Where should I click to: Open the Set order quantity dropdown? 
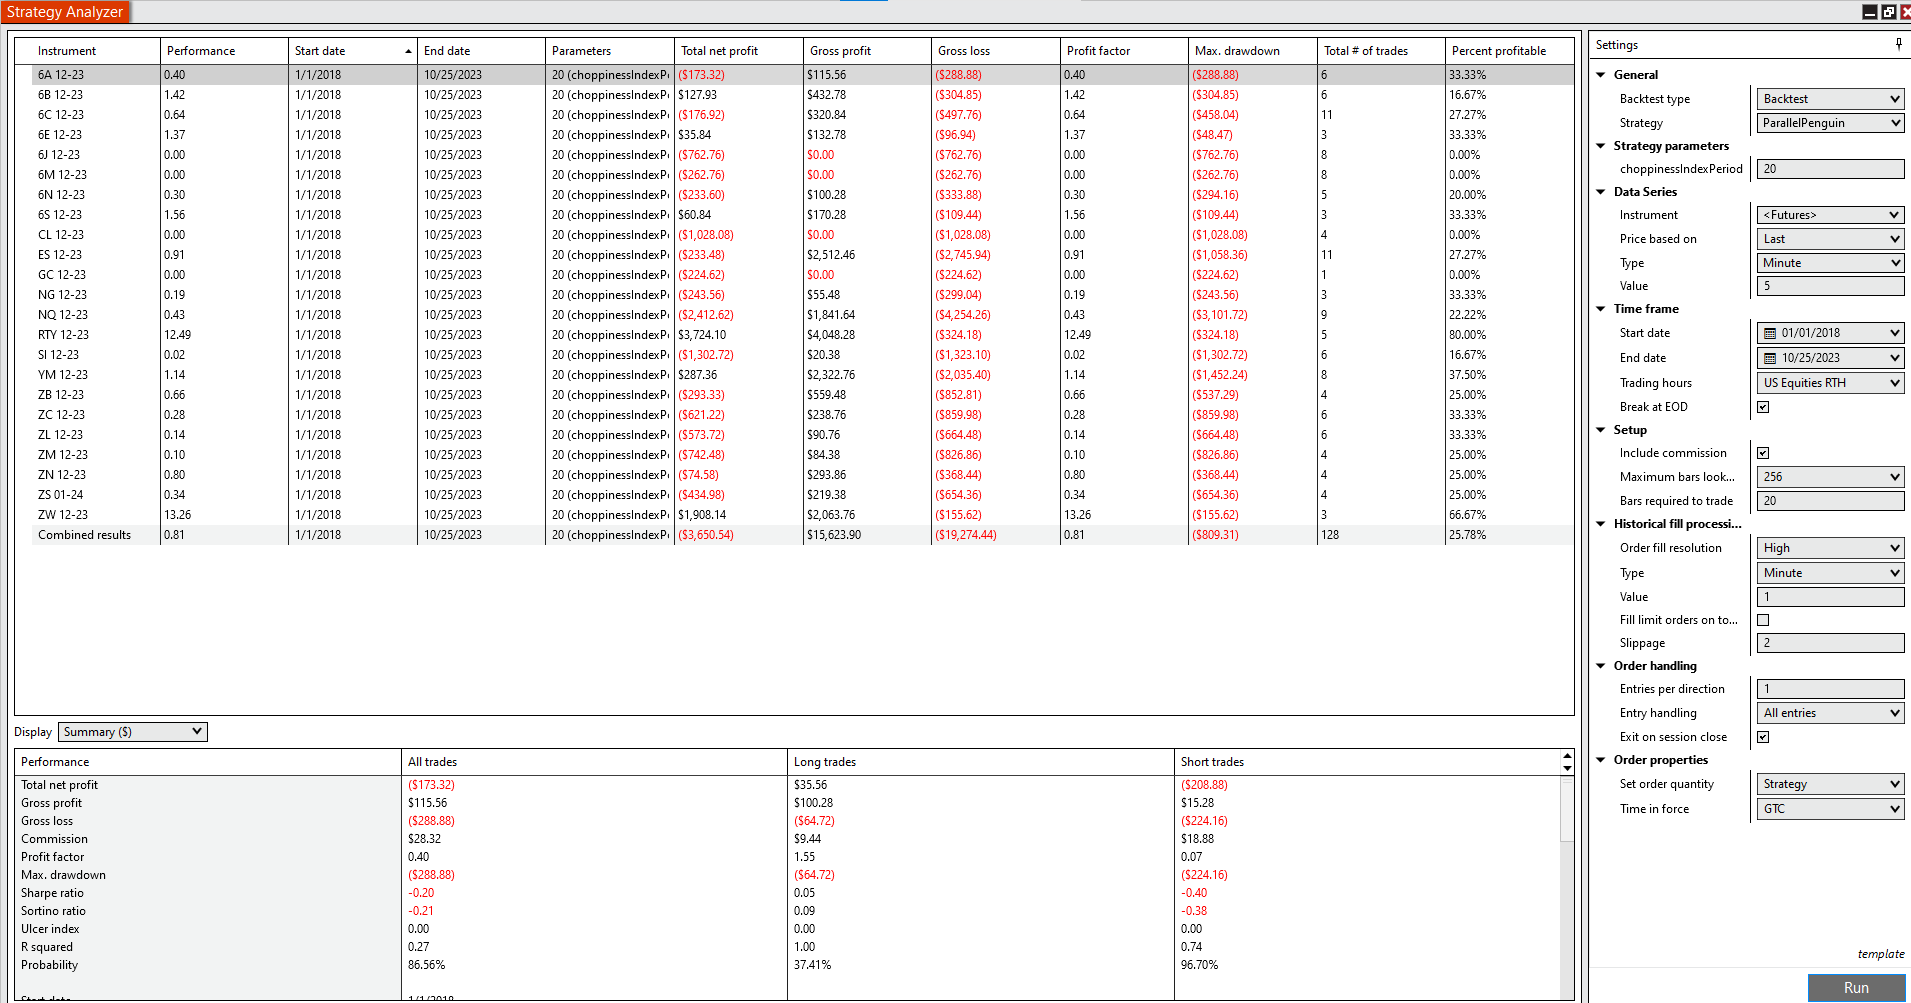point(1830,784)
